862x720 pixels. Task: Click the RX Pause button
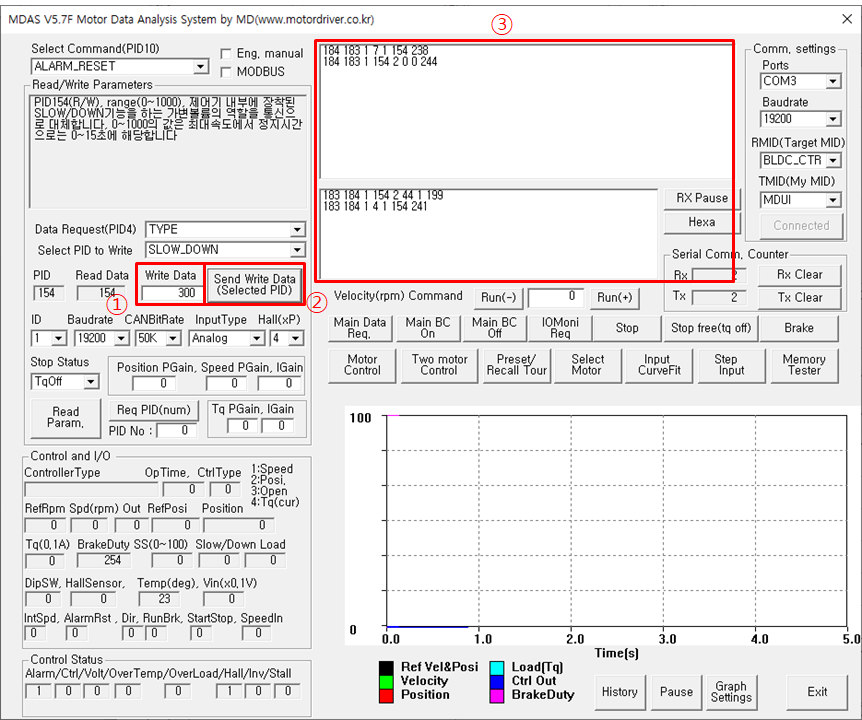pos(702,198)
